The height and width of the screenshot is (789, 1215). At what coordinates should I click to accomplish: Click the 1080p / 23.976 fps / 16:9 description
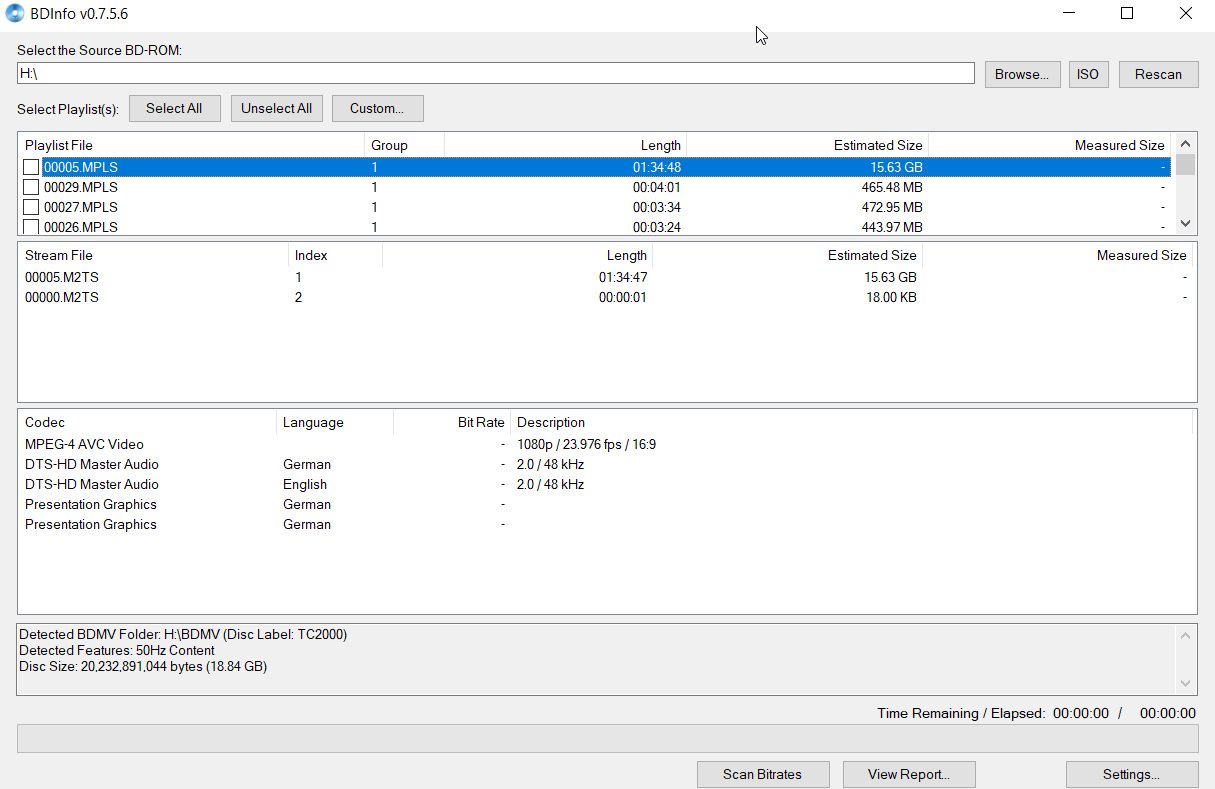click(586, 444)
